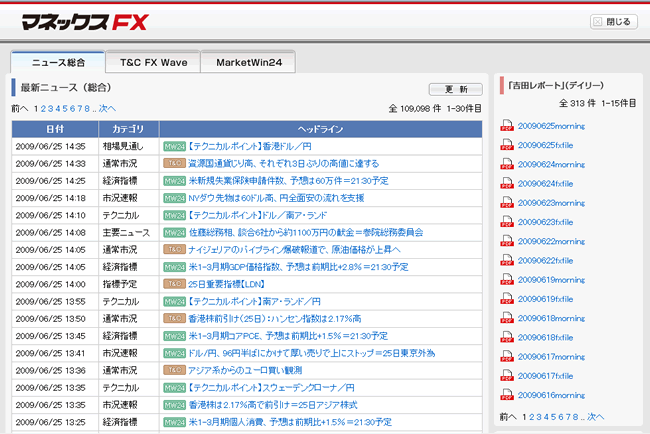The width and height of the screenshot is (650, 434).
Task: Open 20090616morning report link
Action: pos(551,395)
